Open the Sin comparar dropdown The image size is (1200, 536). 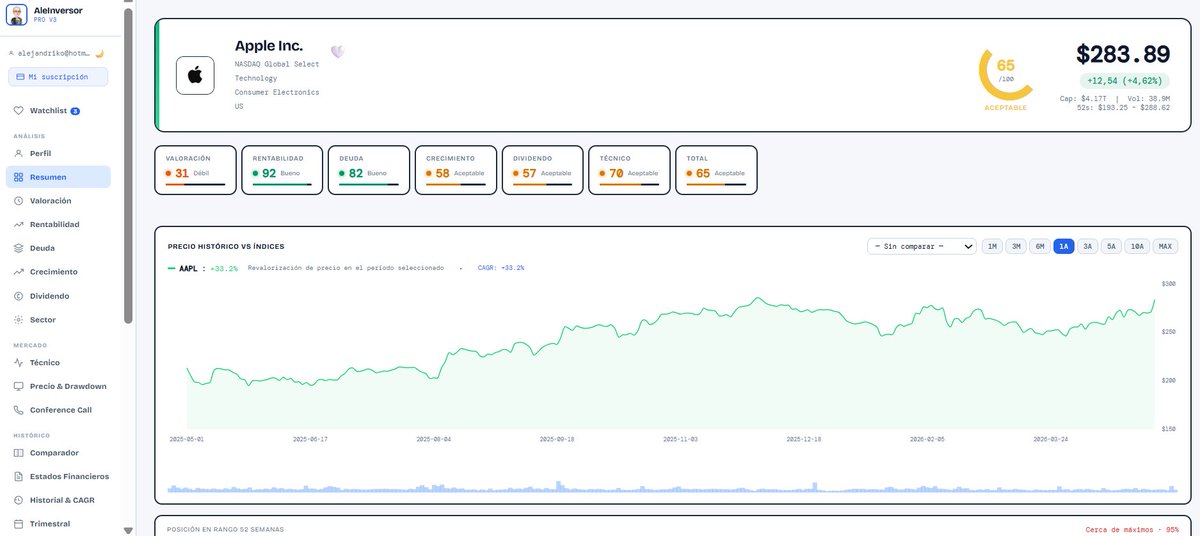[922, 246]
